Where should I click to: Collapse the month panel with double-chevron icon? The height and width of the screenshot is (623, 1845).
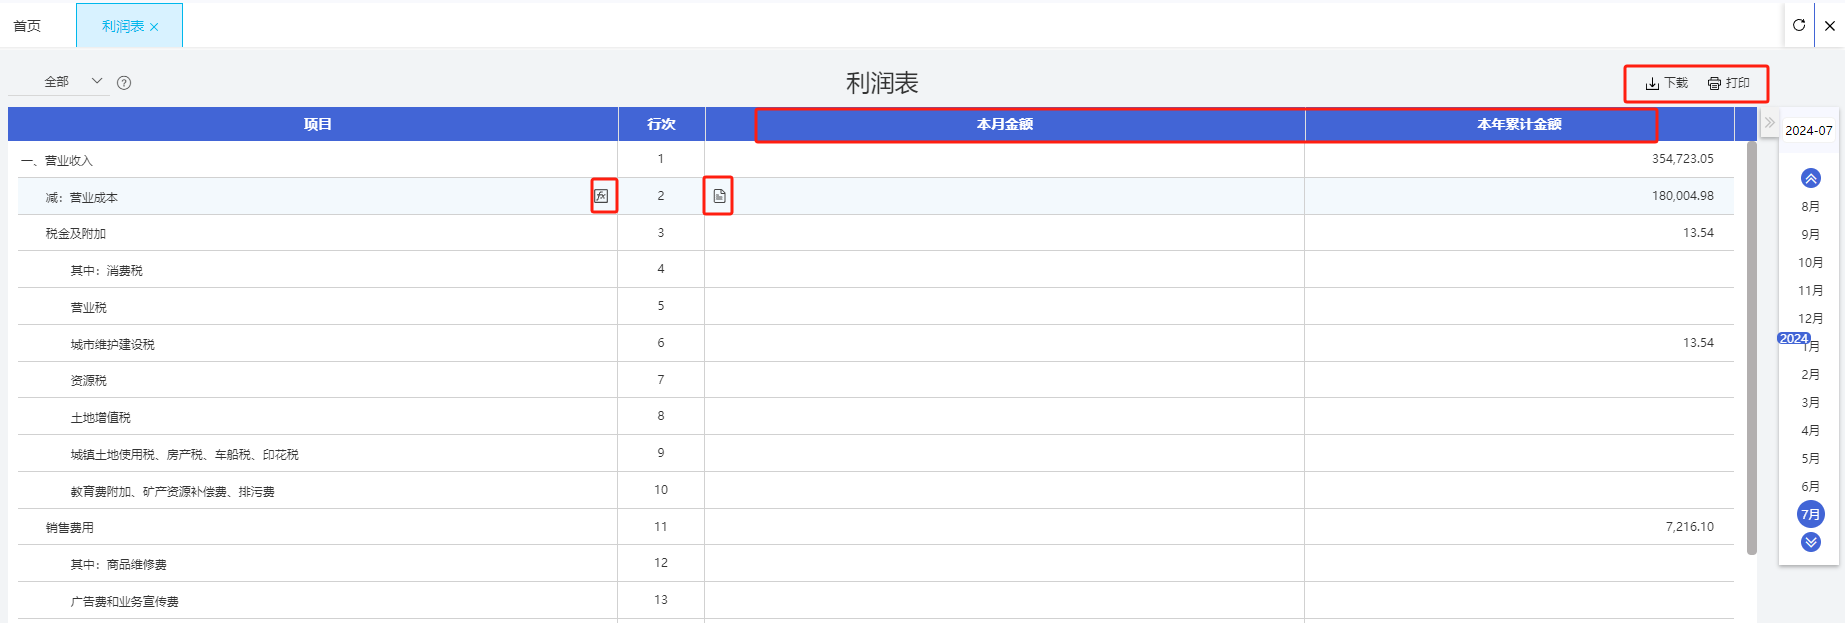tap(1769, 123)
